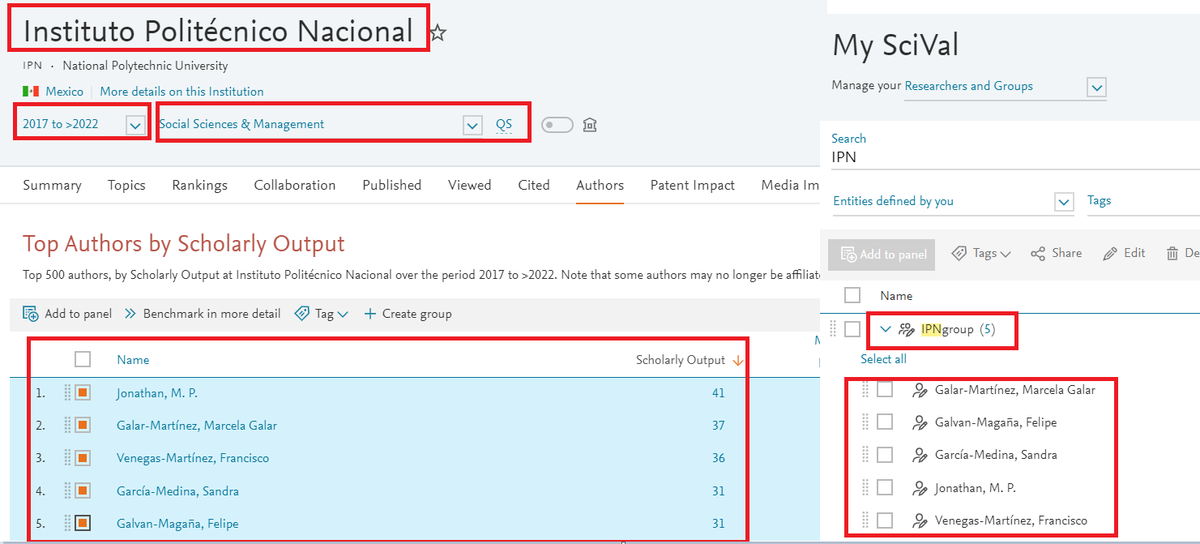The height and width of the screenshot is (544, 1200).
Task: Open Jonathan, M. P. author link in table
Action: click(157, 393)
